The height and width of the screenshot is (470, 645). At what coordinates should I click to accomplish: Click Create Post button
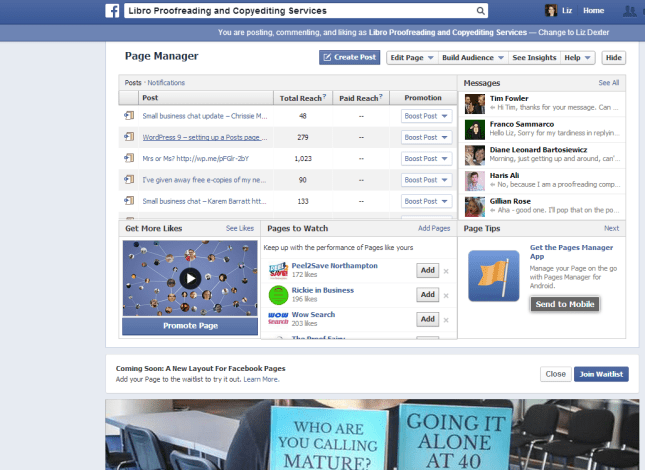tap(349, 58)
